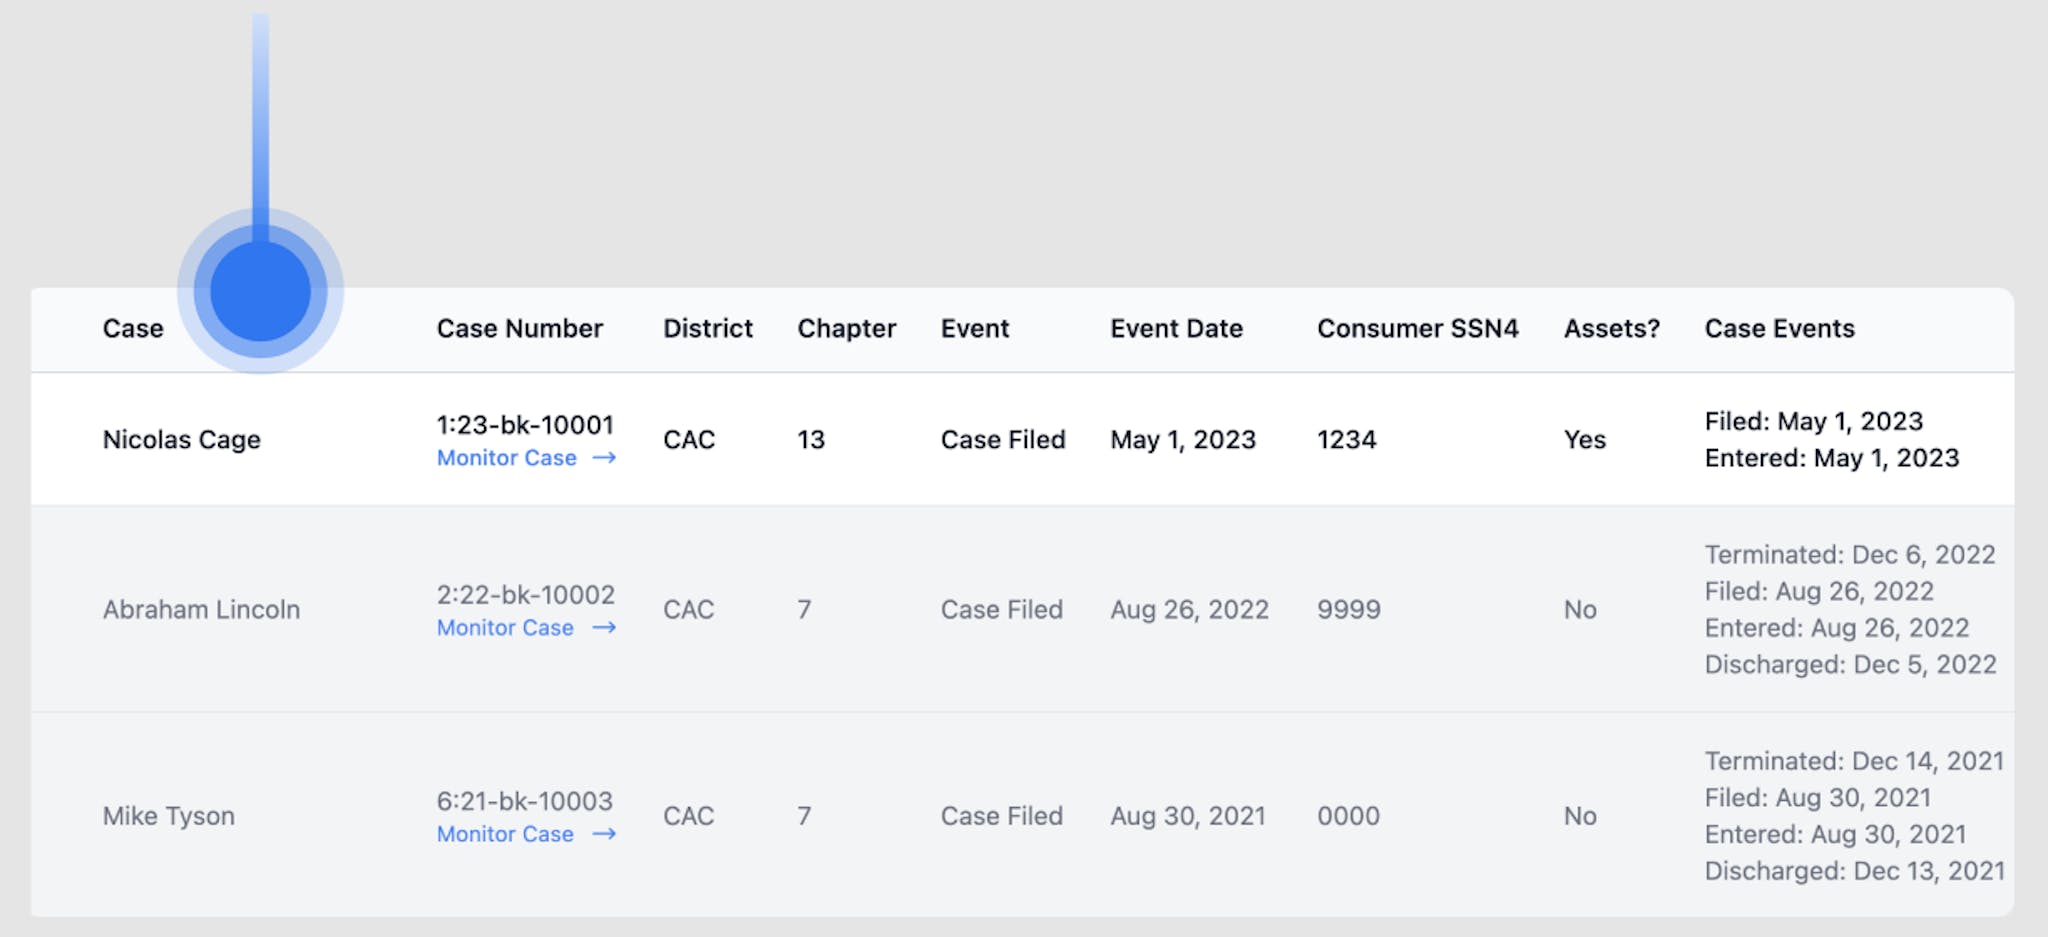
Task: Click the Event Date column header
Action: coord(1176,329)
